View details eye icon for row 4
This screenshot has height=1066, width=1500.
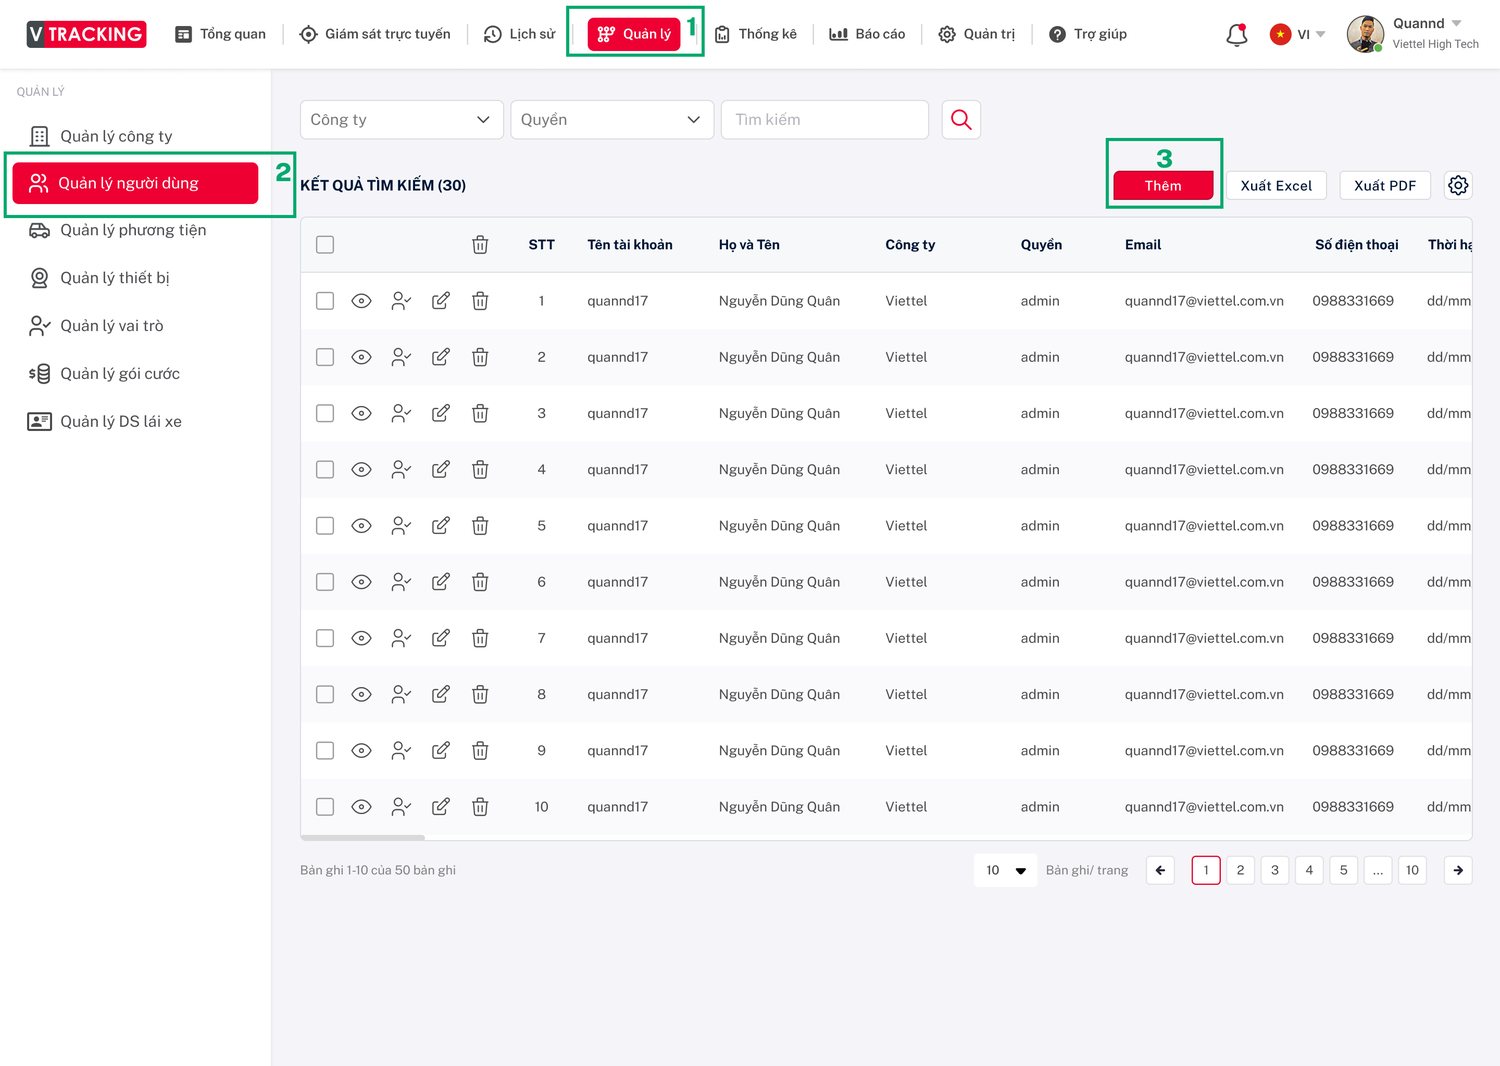click(x=362, y=469)
